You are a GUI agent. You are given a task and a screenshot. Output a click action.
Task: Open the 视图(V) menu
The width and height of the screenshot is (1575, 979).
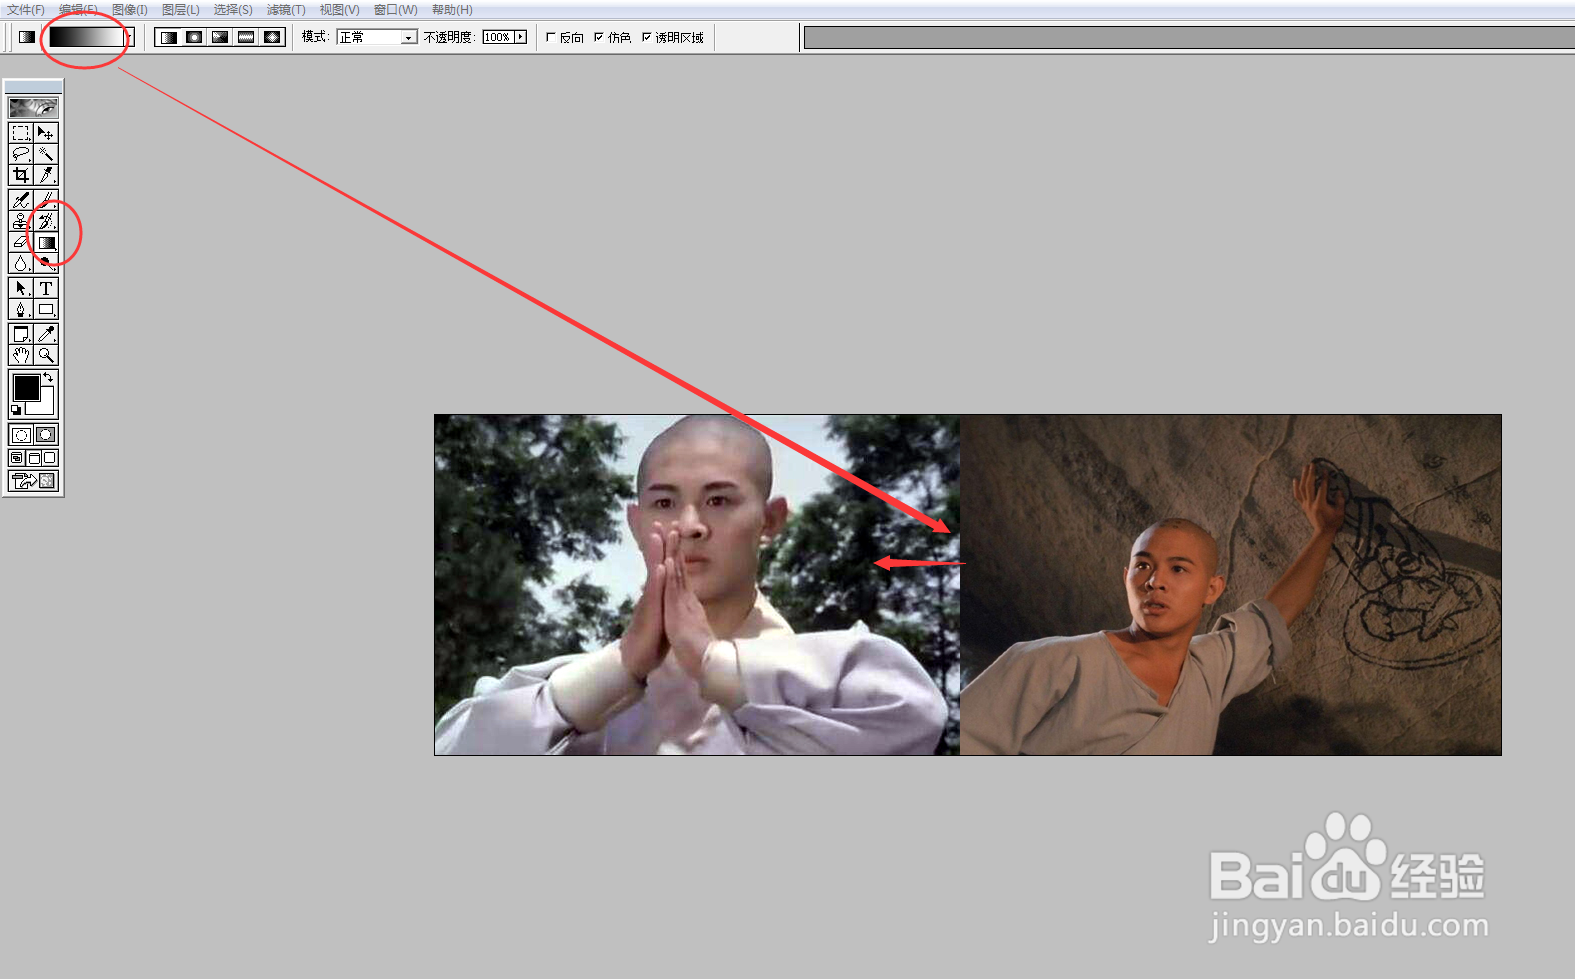click(x=339, y=10)
